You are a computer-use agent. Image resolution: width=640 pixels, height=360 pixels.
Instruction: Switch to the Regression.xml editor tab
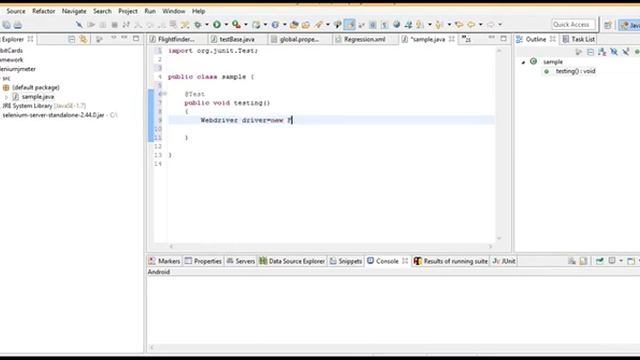tap(364, 39)
